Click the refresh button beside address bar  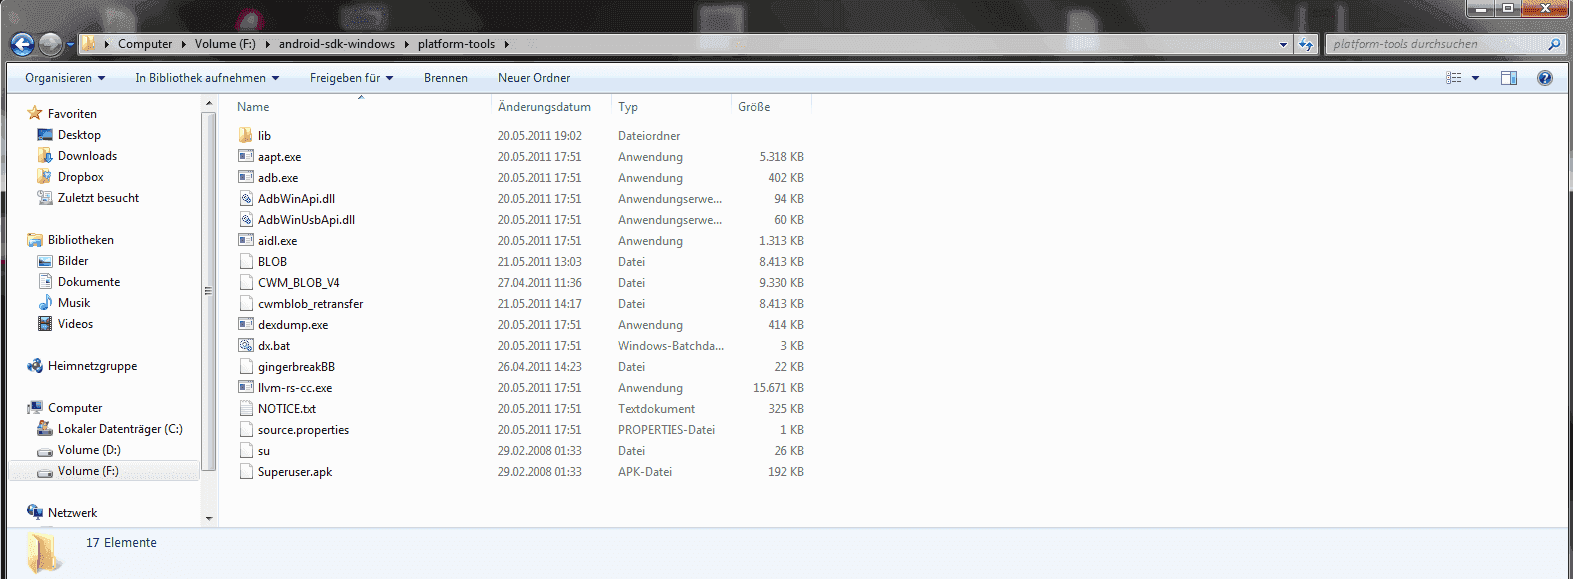coord(1306,44)
